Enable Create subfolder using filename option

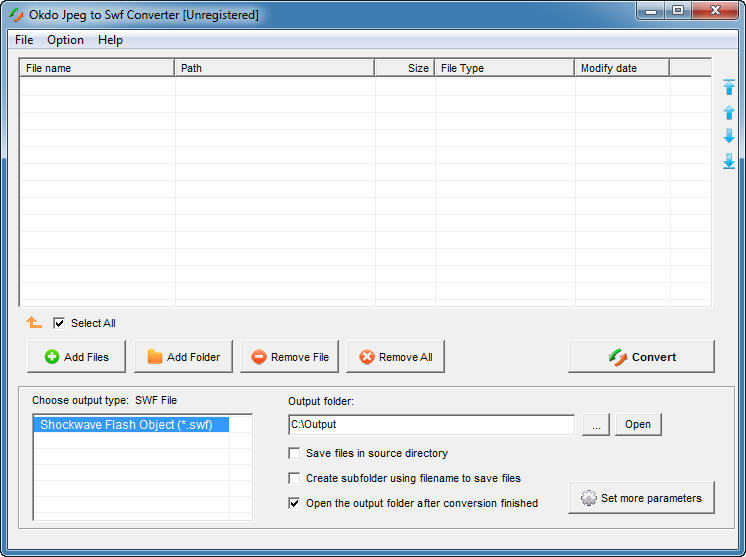tap(294, 478)
